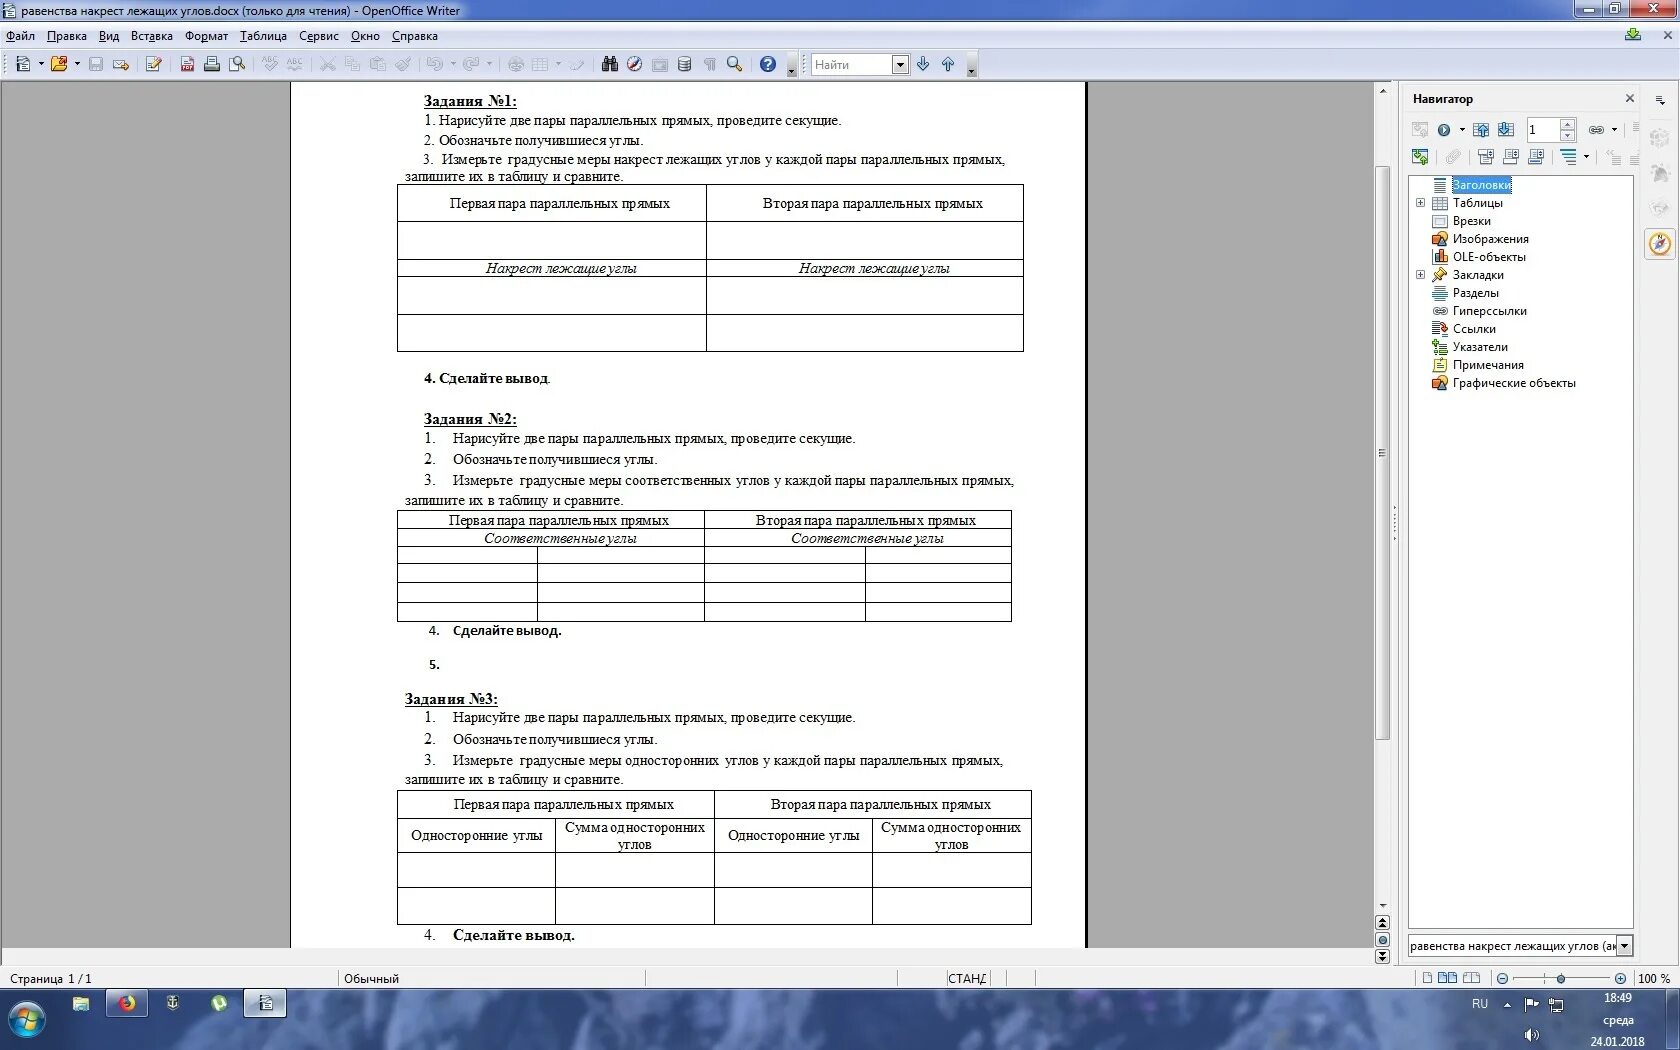Open Windows Start button
1680x1050 pixels.
[27, 1021]
